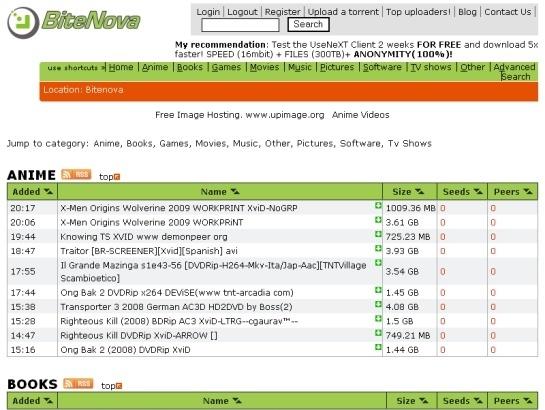The height and width of the screenshot is (410, 545).
Task: Click the Search button
Action: click(308, 24)
